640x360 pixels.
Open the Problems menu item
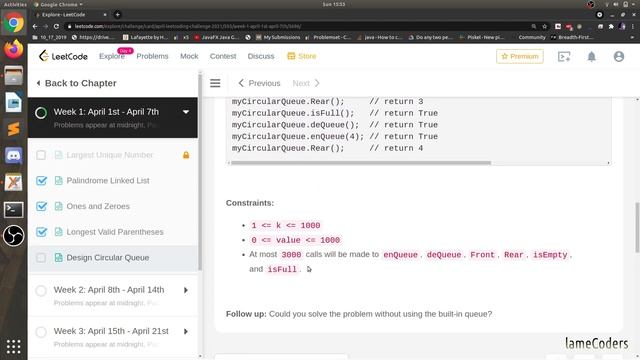point(152,56)
